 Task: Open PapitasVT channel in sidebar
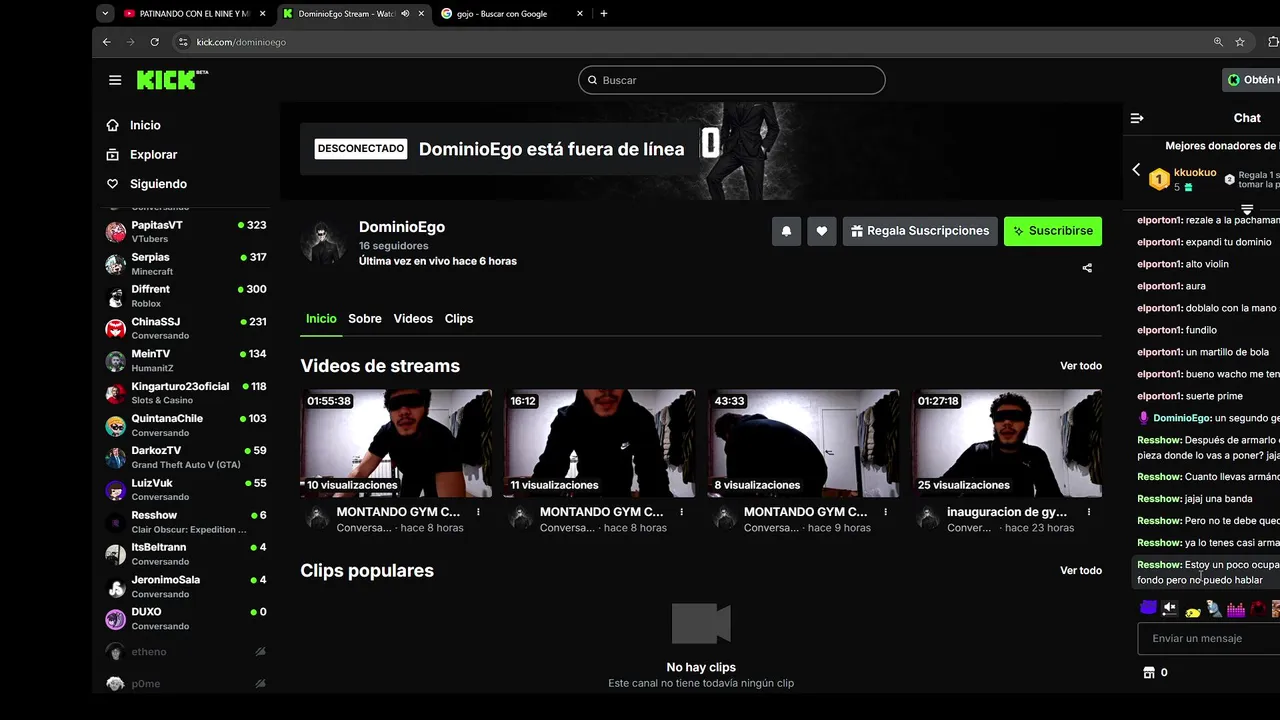pyautogui.click(x=186, y=231)
